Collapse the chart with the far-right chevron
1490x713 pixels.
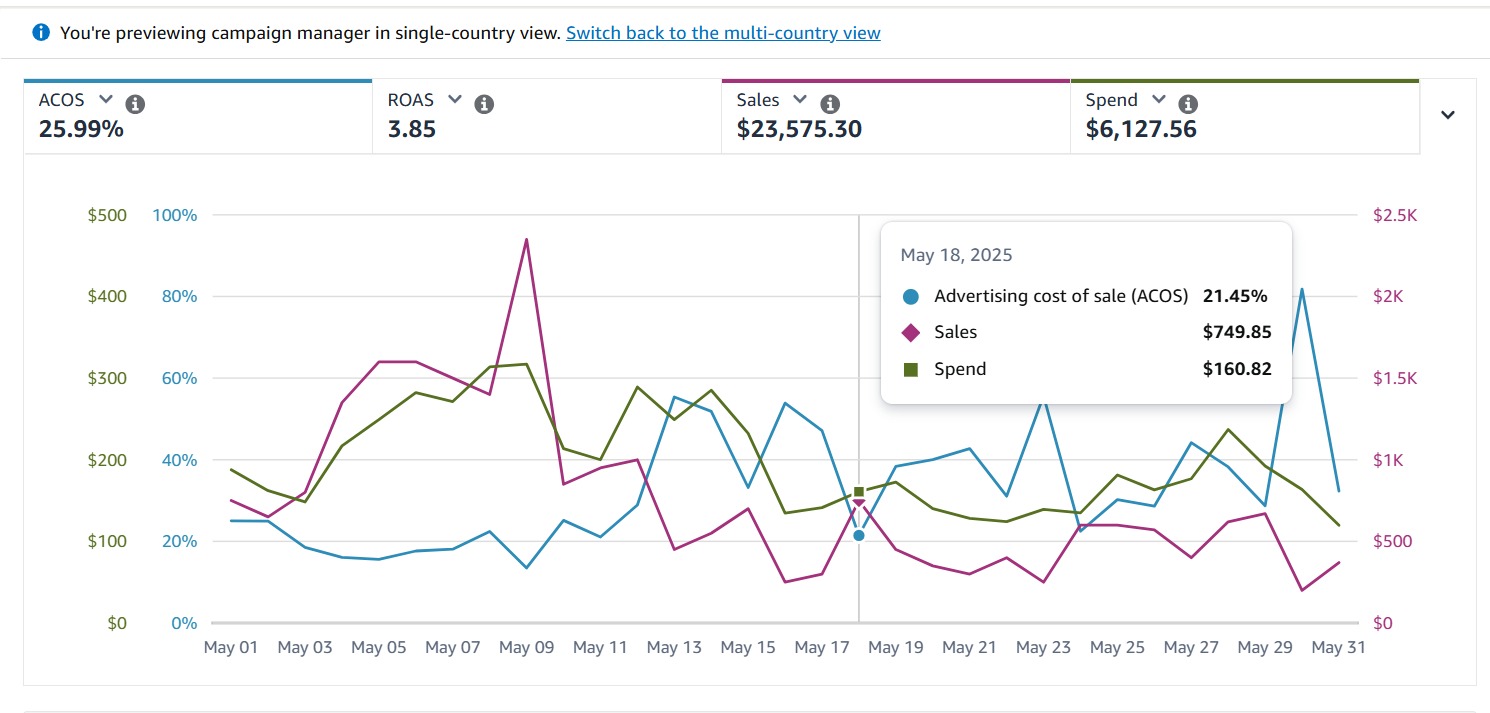pos(1447,115)
